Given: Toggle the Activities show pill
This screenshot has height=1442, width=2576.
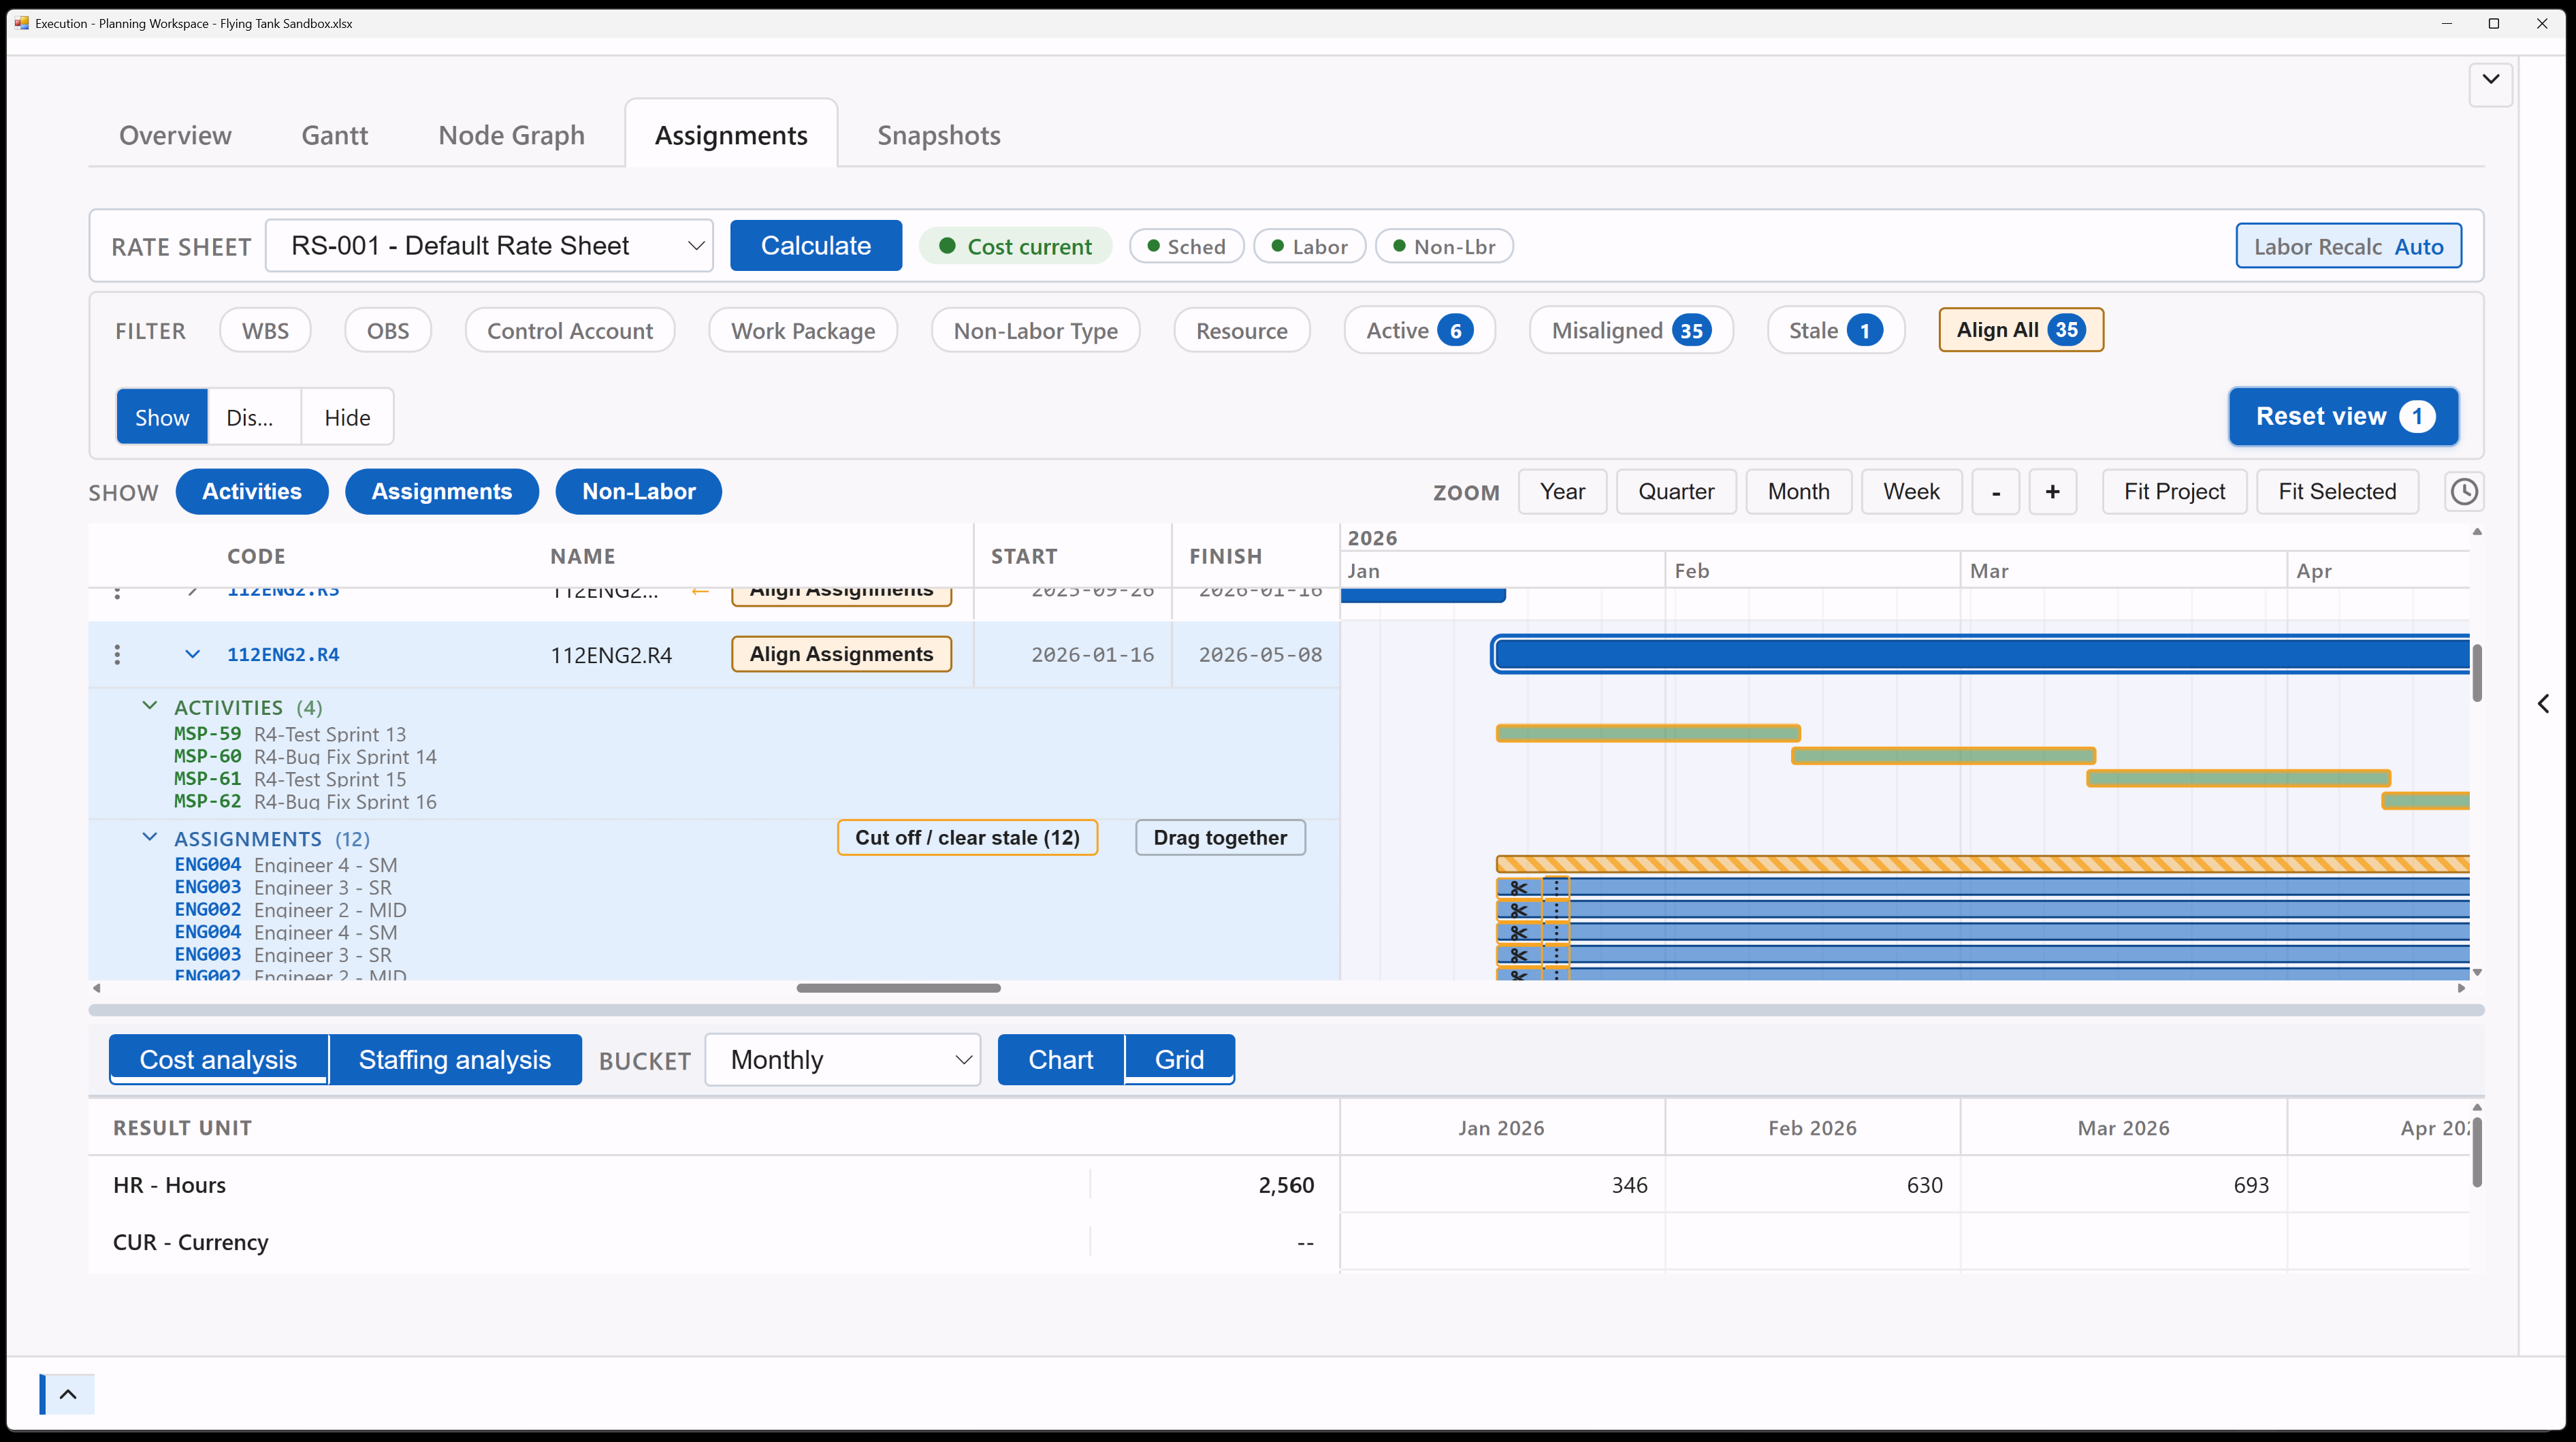Looking at the screenshot, I should tap(252, 492).
